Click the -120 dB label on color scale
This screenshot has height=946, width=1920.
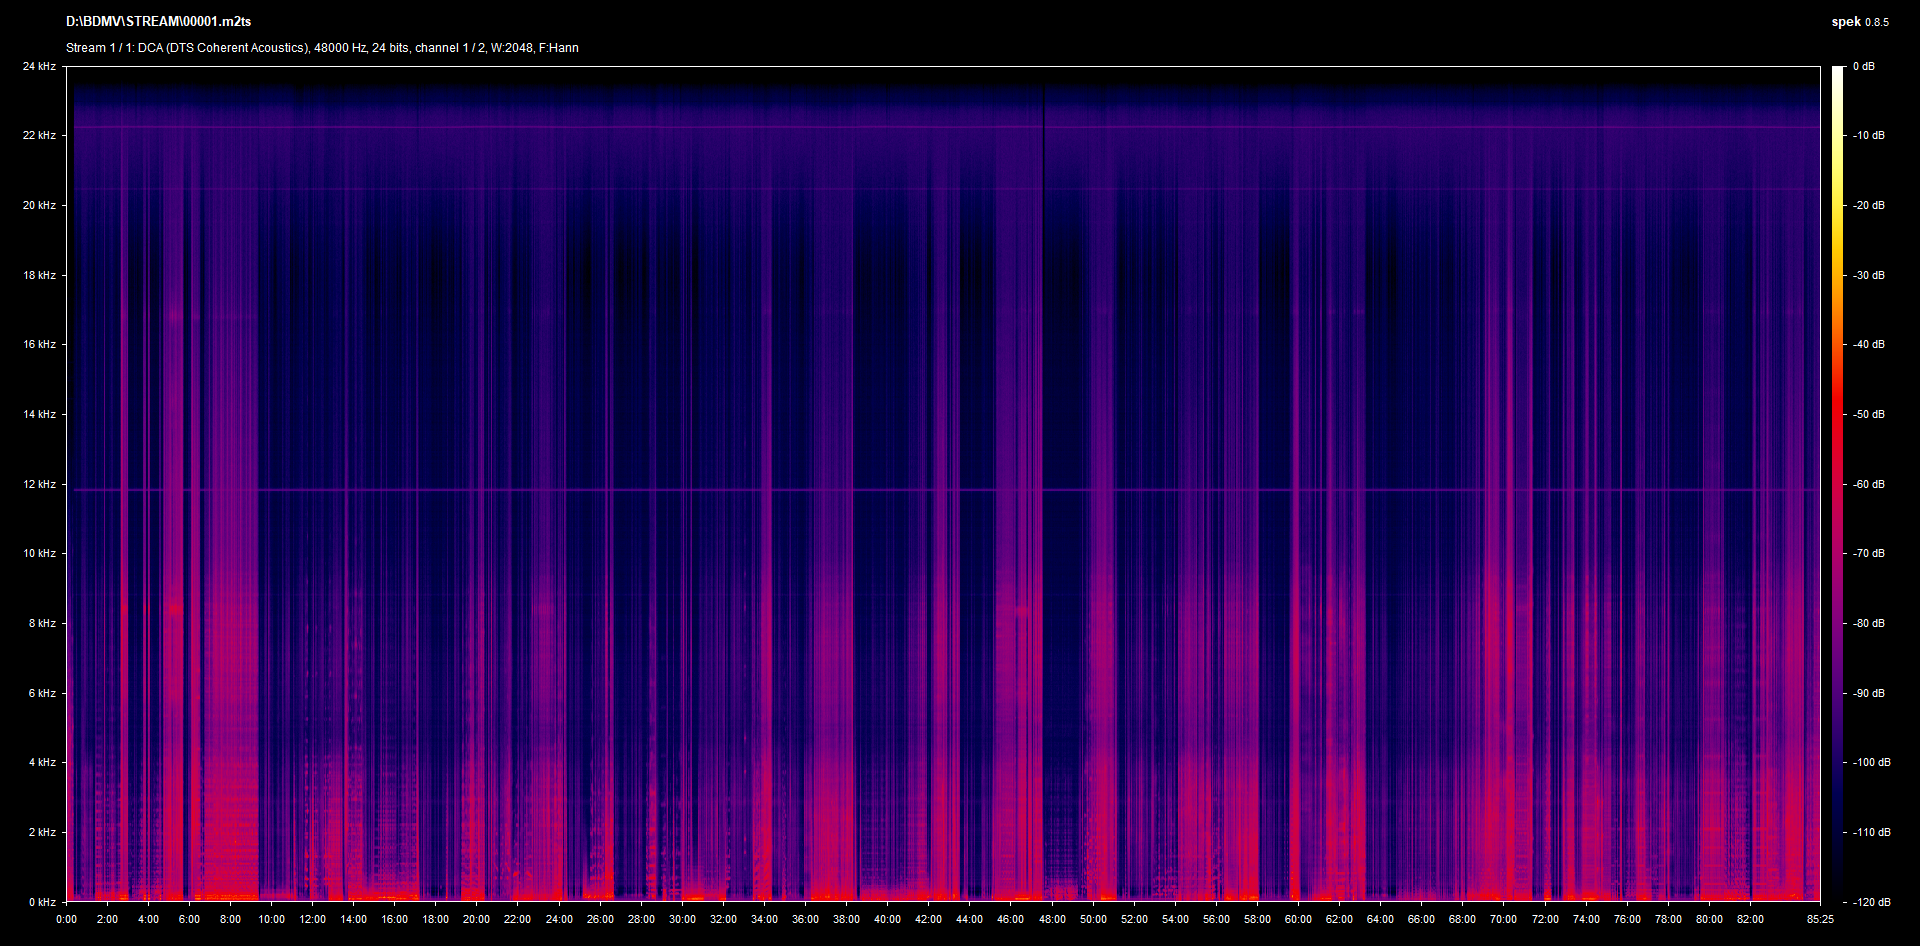[x=1869, y=902]
